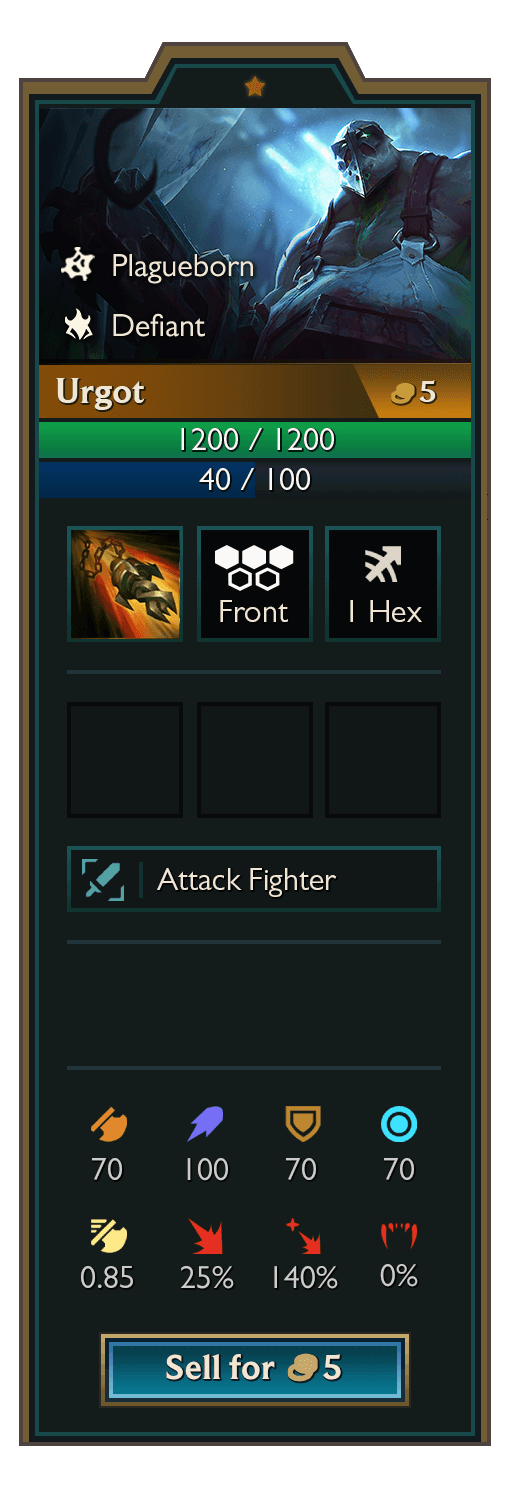Click the ability power stat icon
The width and height of the screenshot is (510, 1500).
(x=205, y=1125)
